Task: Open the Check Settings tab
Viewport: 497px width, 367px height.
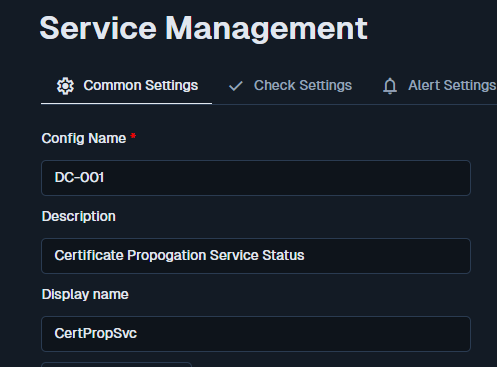Action: pos(290,86)
